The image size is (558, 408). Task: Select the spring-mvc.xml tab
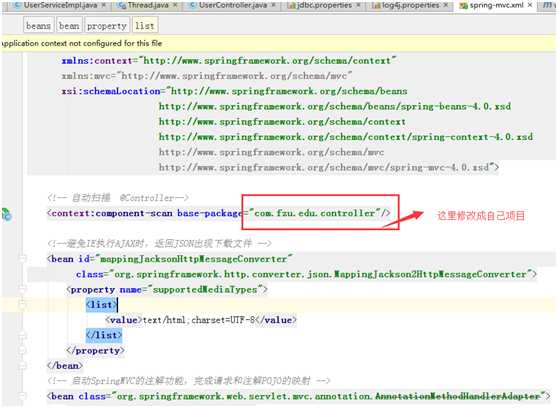pyautogui.click(x=496, y=5)
